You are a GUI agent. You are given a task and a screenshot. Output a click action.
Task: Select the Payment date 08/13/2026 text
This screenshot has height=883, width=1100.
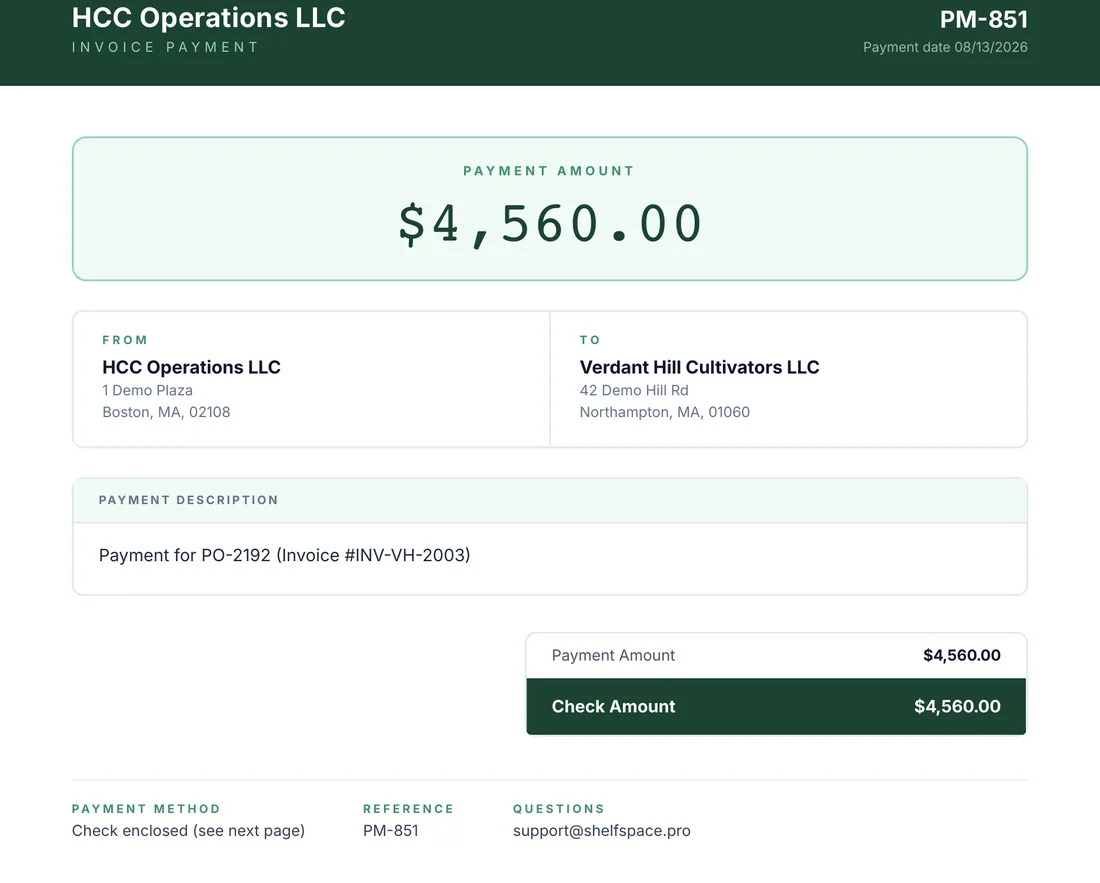tap(945, 47)
